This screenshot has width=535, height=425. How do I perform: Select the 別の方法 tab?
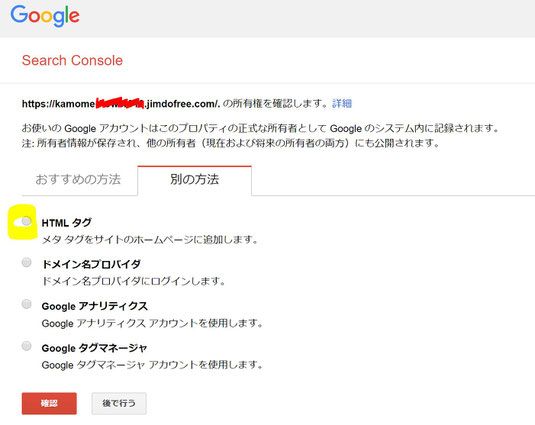coord(194,179)
